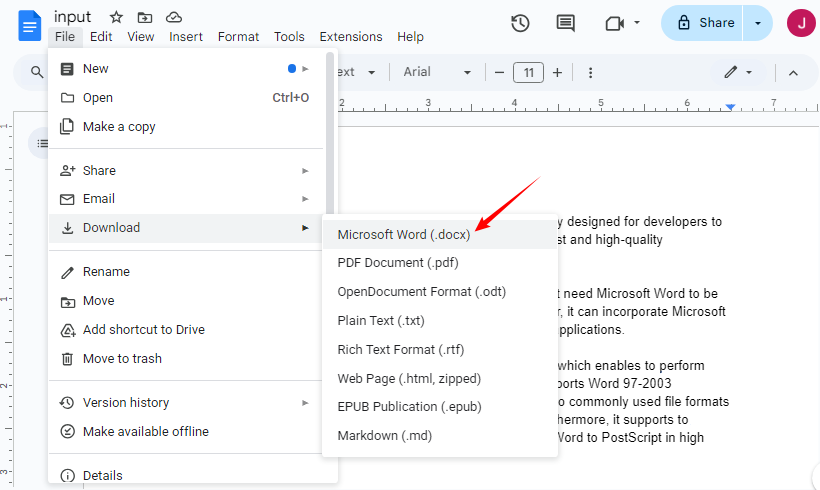Star the document named input

pos(116,18)
